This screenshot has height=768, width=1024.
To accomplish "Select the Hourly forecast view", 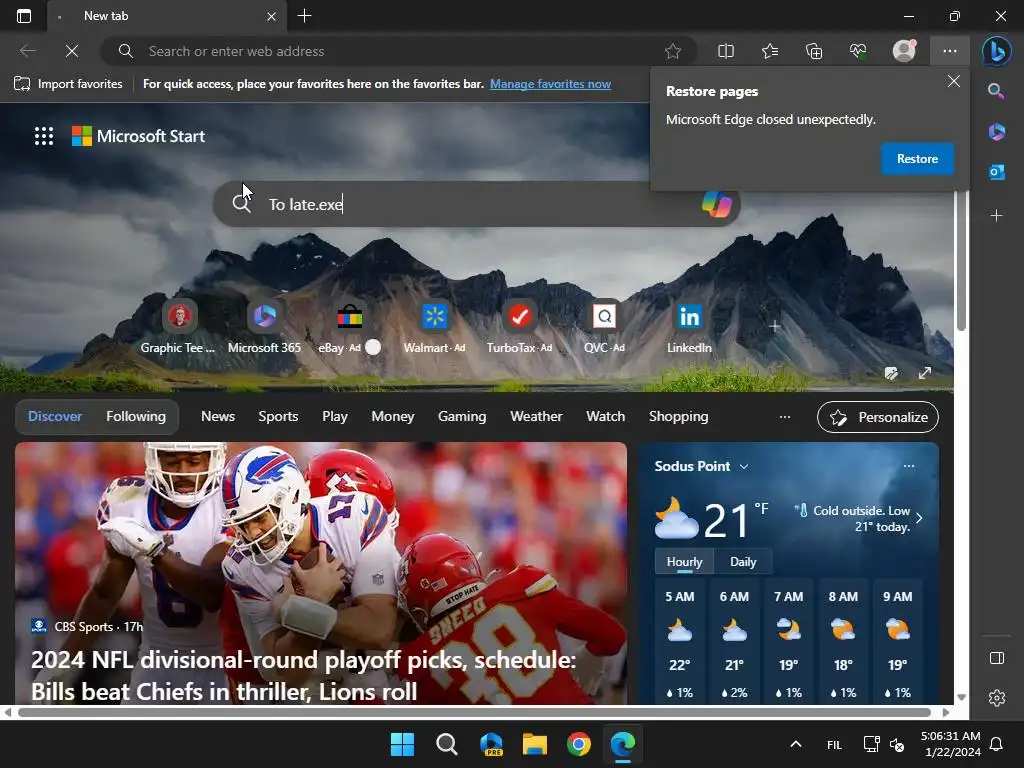I will click(684, 562).
